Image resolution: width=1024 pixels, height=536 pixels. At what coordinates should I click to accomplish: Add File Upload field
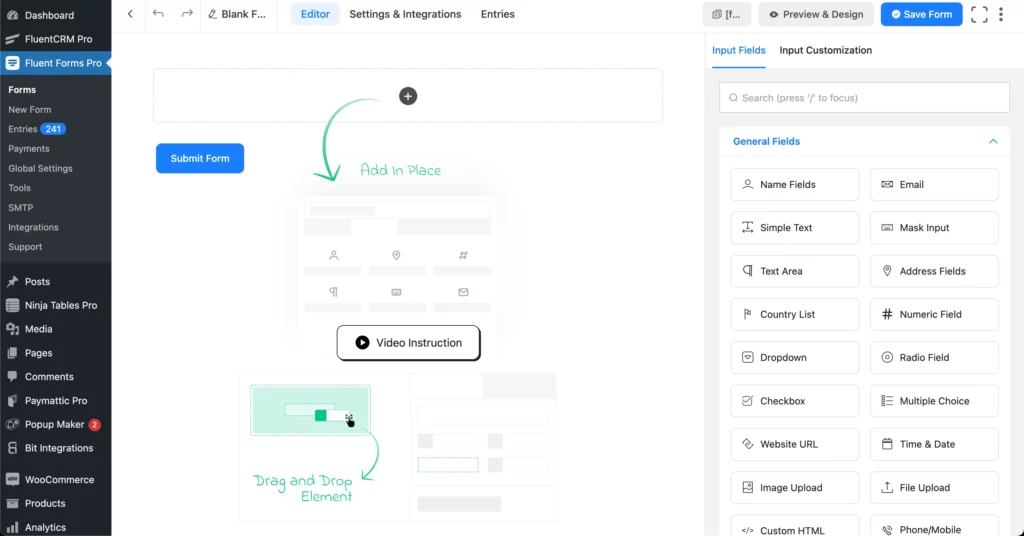coord(934,488)
